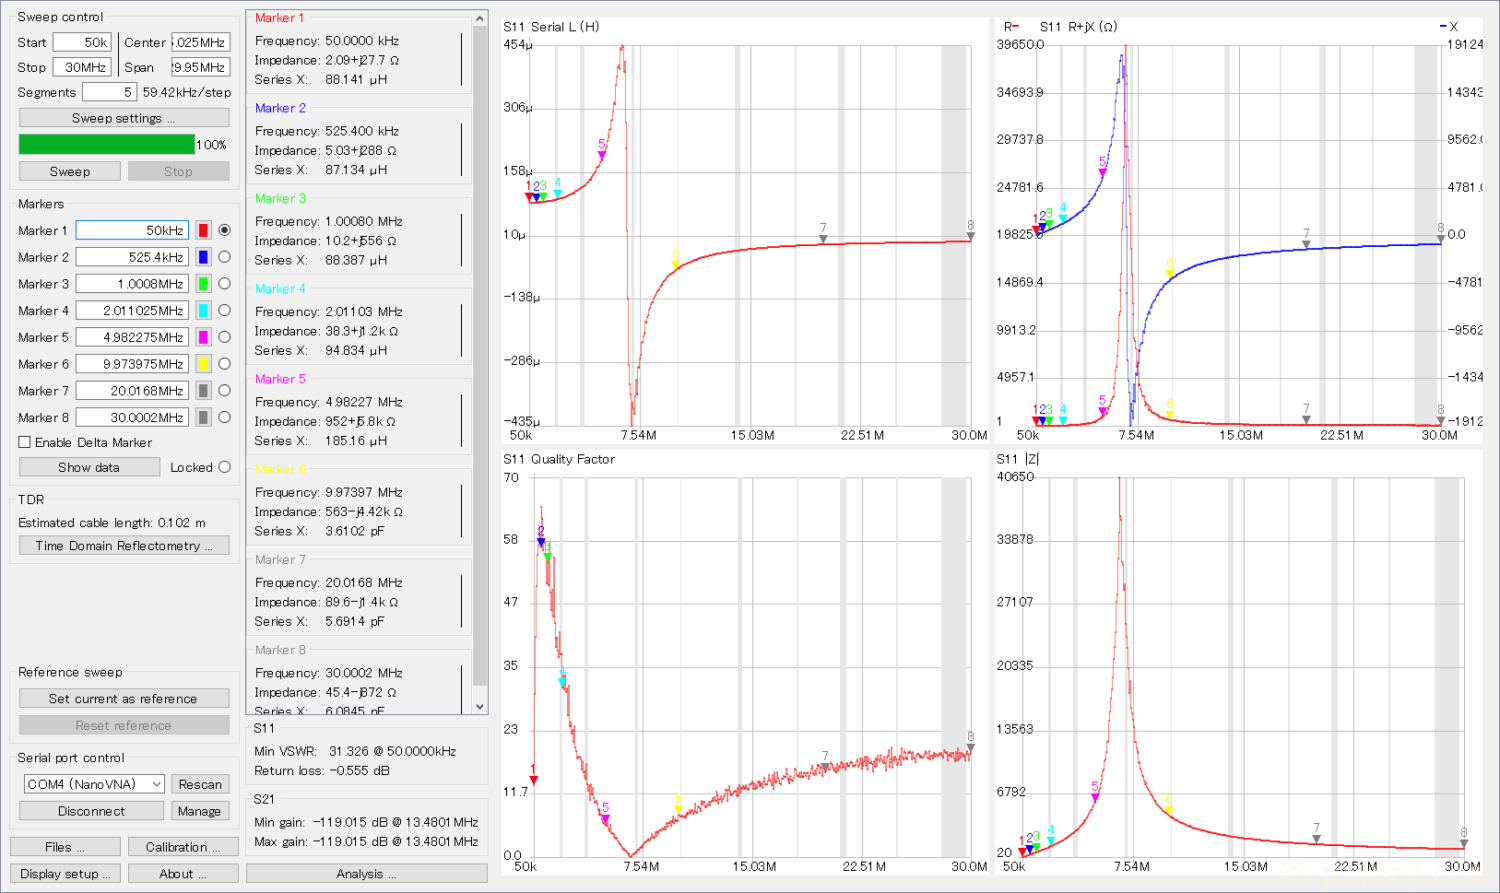Image resolution: width=1500 pixels, height=893 pixels.
Task: Select the Marker 2 radio button
Action: coord(224,257)
